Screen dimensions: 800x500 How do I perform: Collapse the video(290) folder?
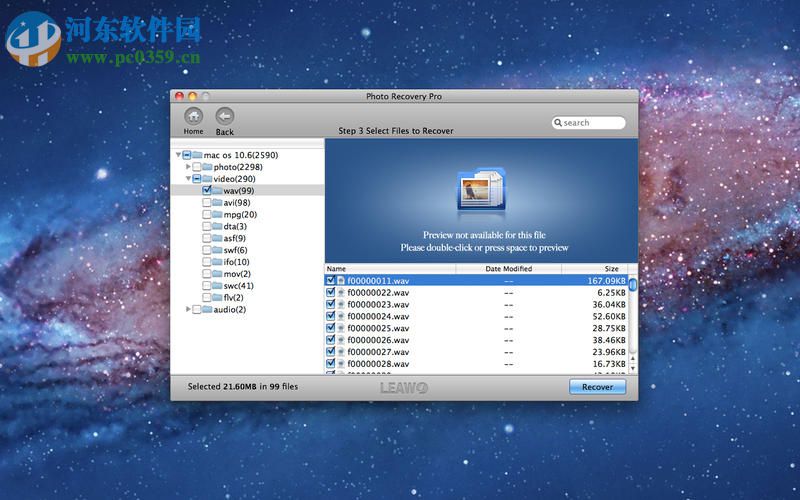coord(188,179)
